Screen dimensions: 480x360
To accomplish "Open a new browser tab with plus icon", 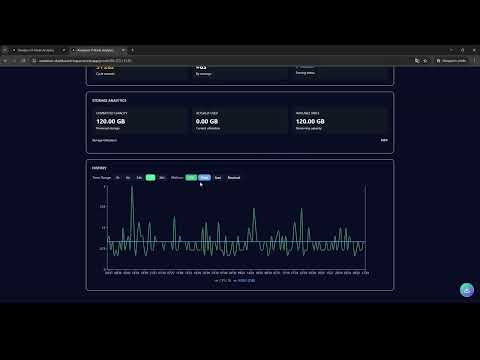I will point(132,50).
